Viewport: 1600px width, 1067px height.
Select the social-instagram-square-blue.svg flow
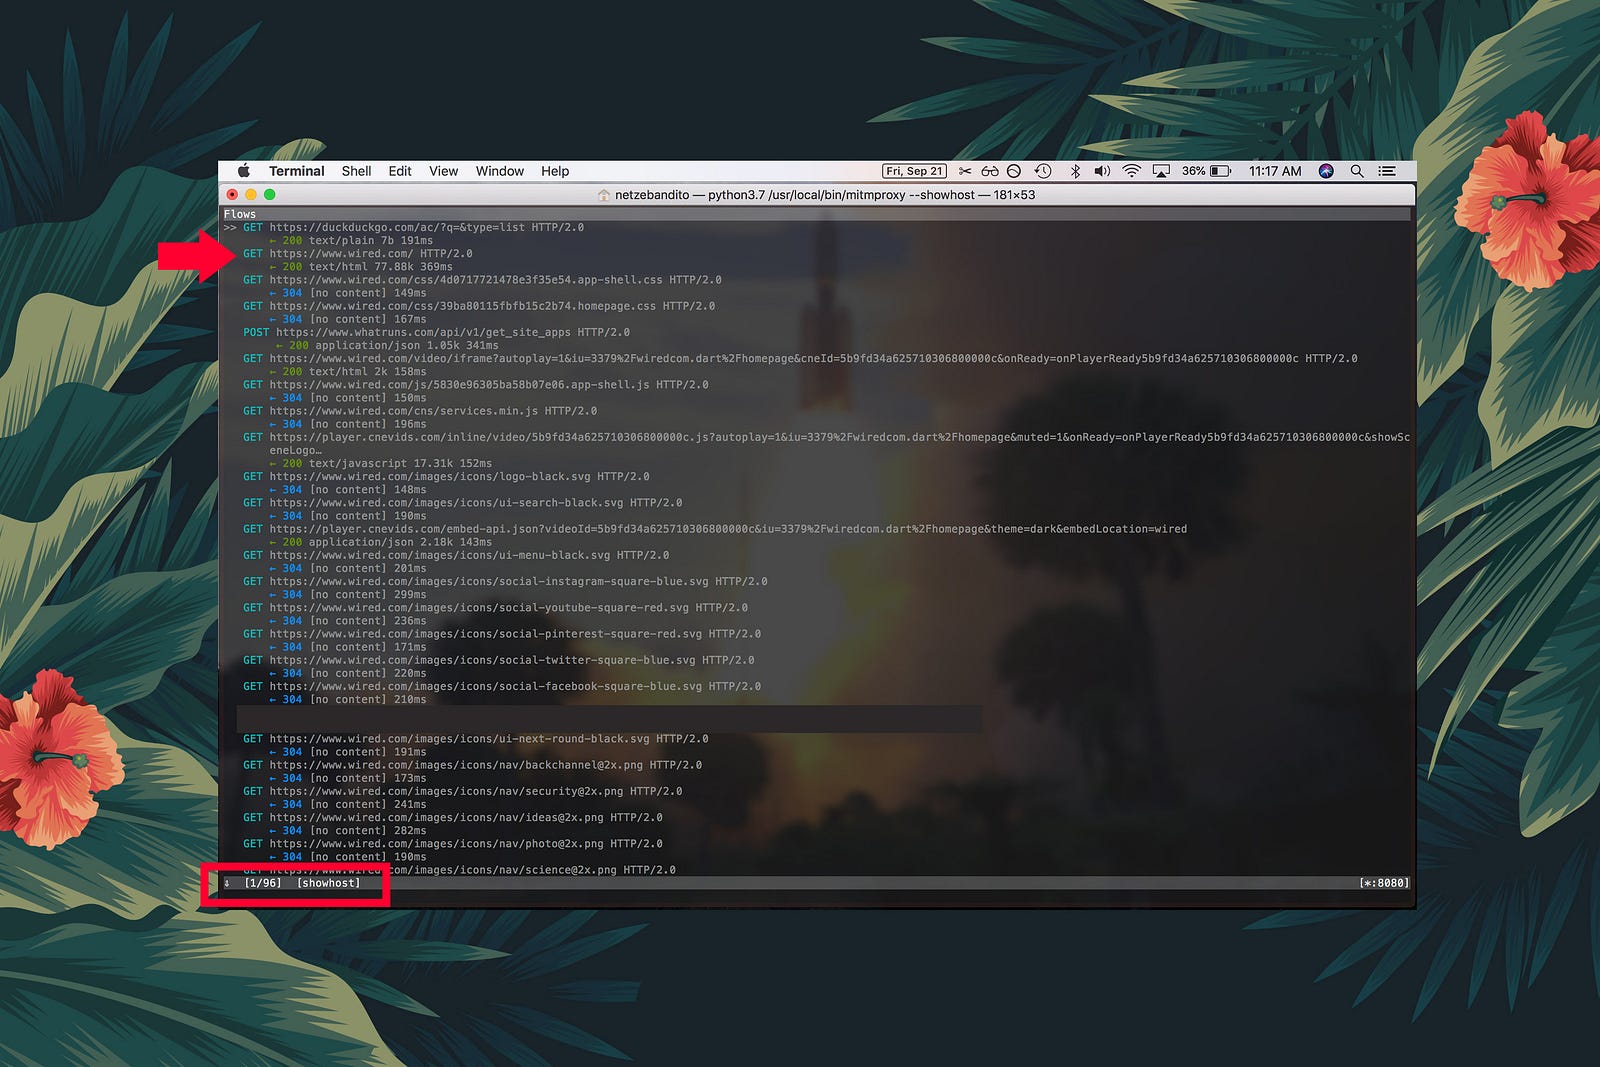click(x=505, y=581)
